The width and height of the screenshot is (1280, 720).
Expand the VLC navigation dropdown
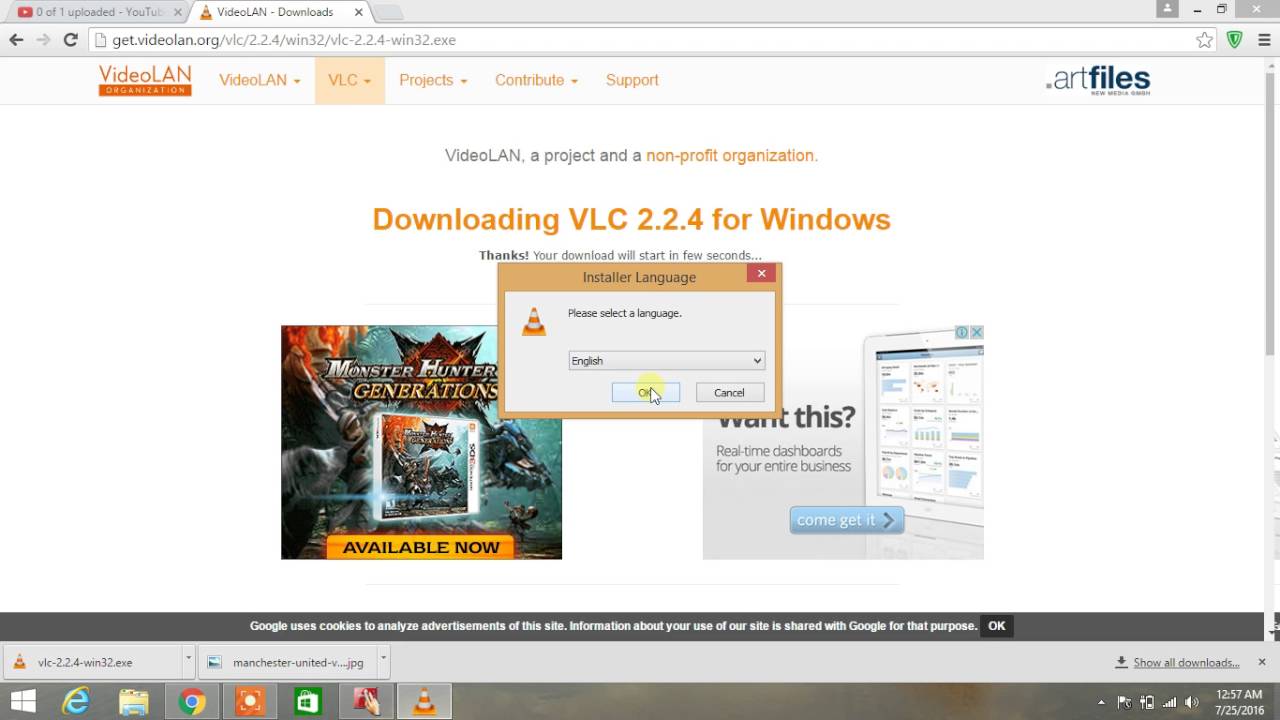click(x=349, y=80)
